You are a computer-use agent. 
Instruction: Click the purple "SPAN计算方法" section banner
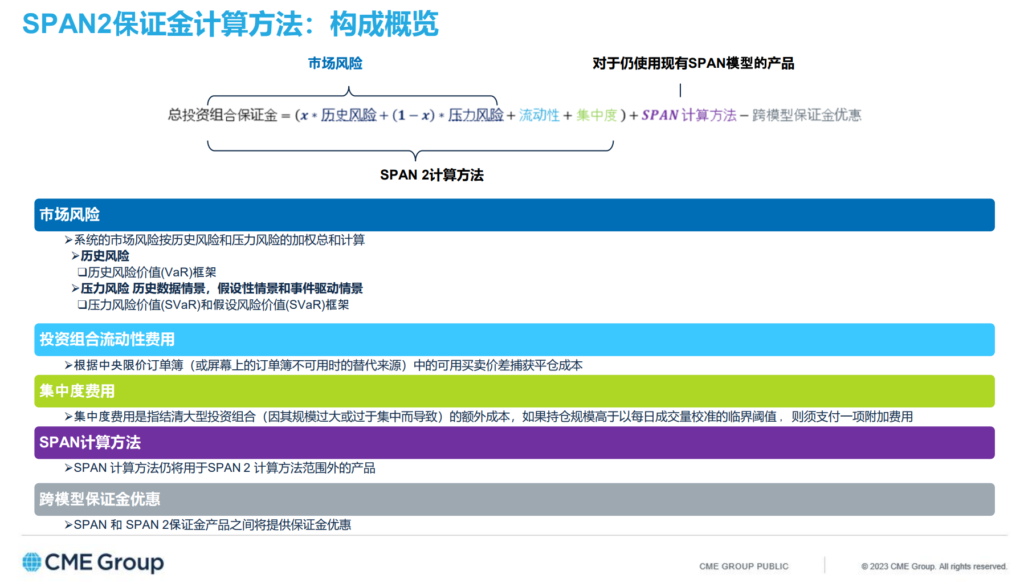click(x=515, y=443)
